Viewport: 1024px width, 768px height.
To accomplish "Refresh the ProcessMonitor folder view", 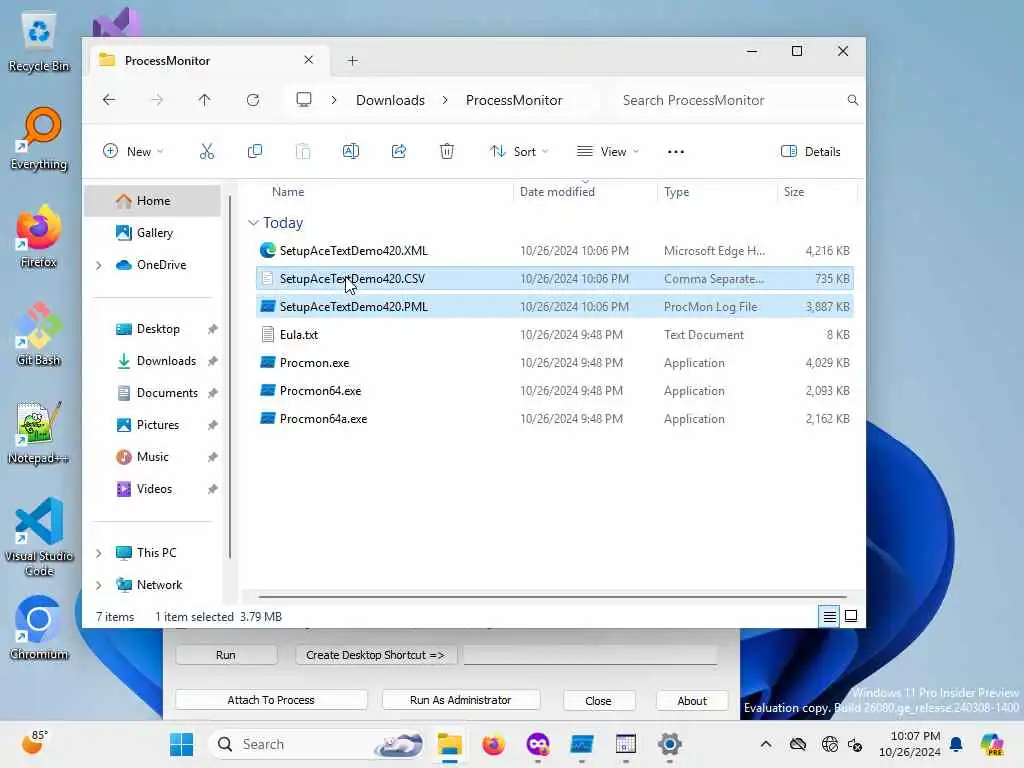I will tap(253, 100).
